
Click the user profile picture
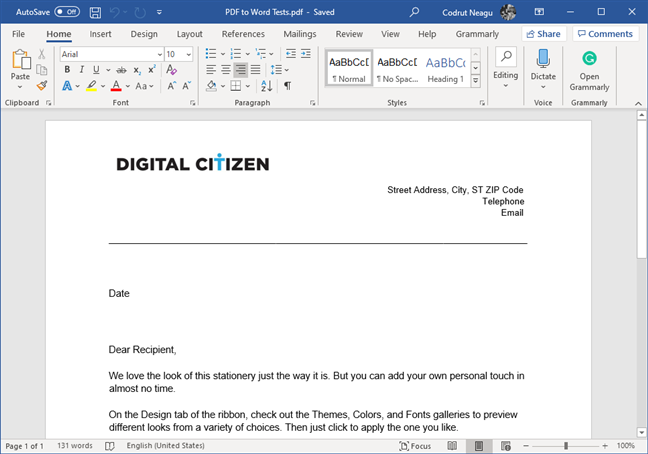click(x=508, y=12)
